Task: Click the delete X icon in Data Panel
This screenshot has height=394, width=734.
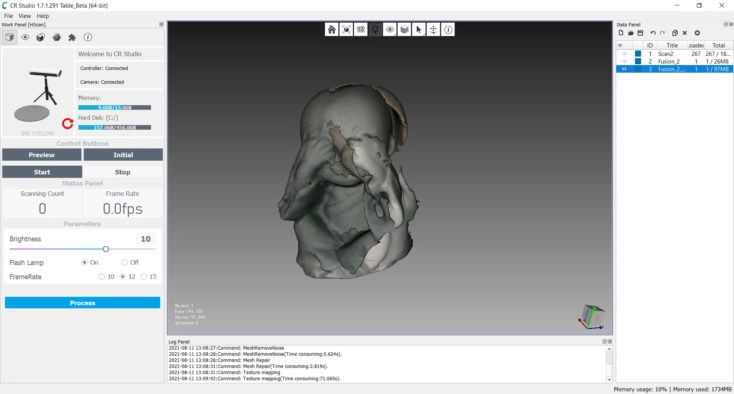Action: 684,33
